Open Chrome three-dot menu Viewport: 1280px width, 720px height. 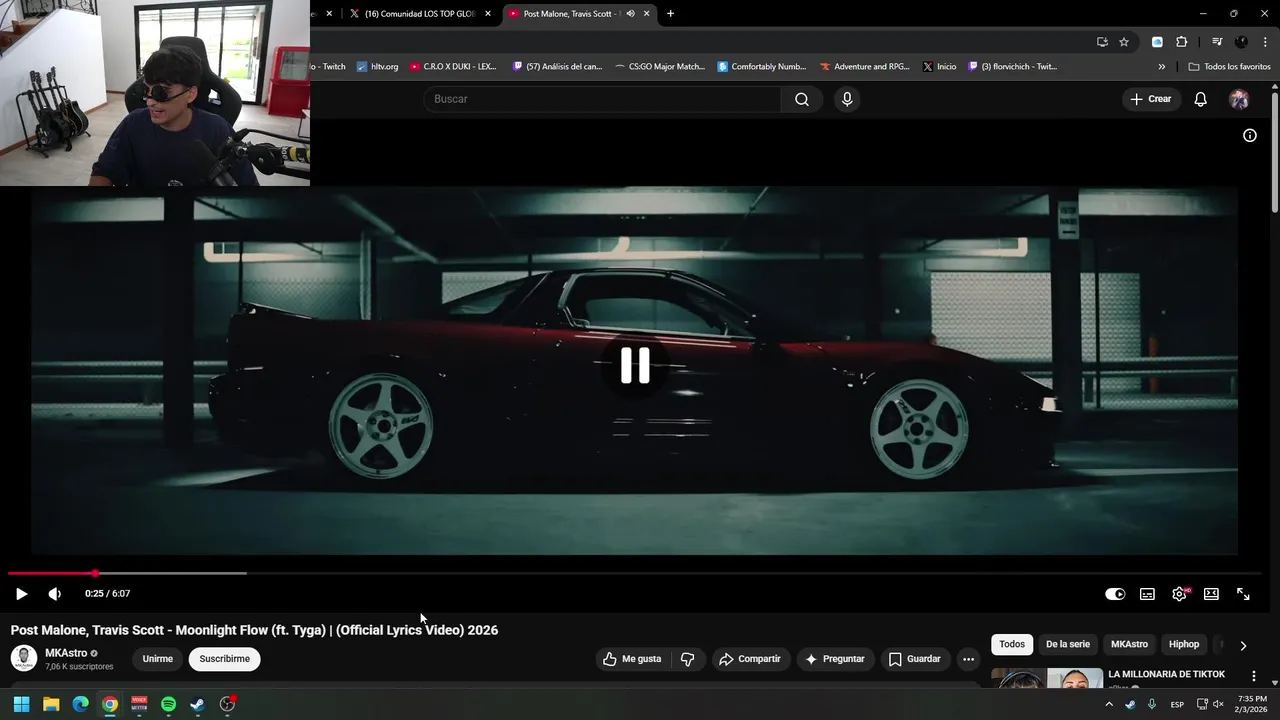click(1265, 42)
